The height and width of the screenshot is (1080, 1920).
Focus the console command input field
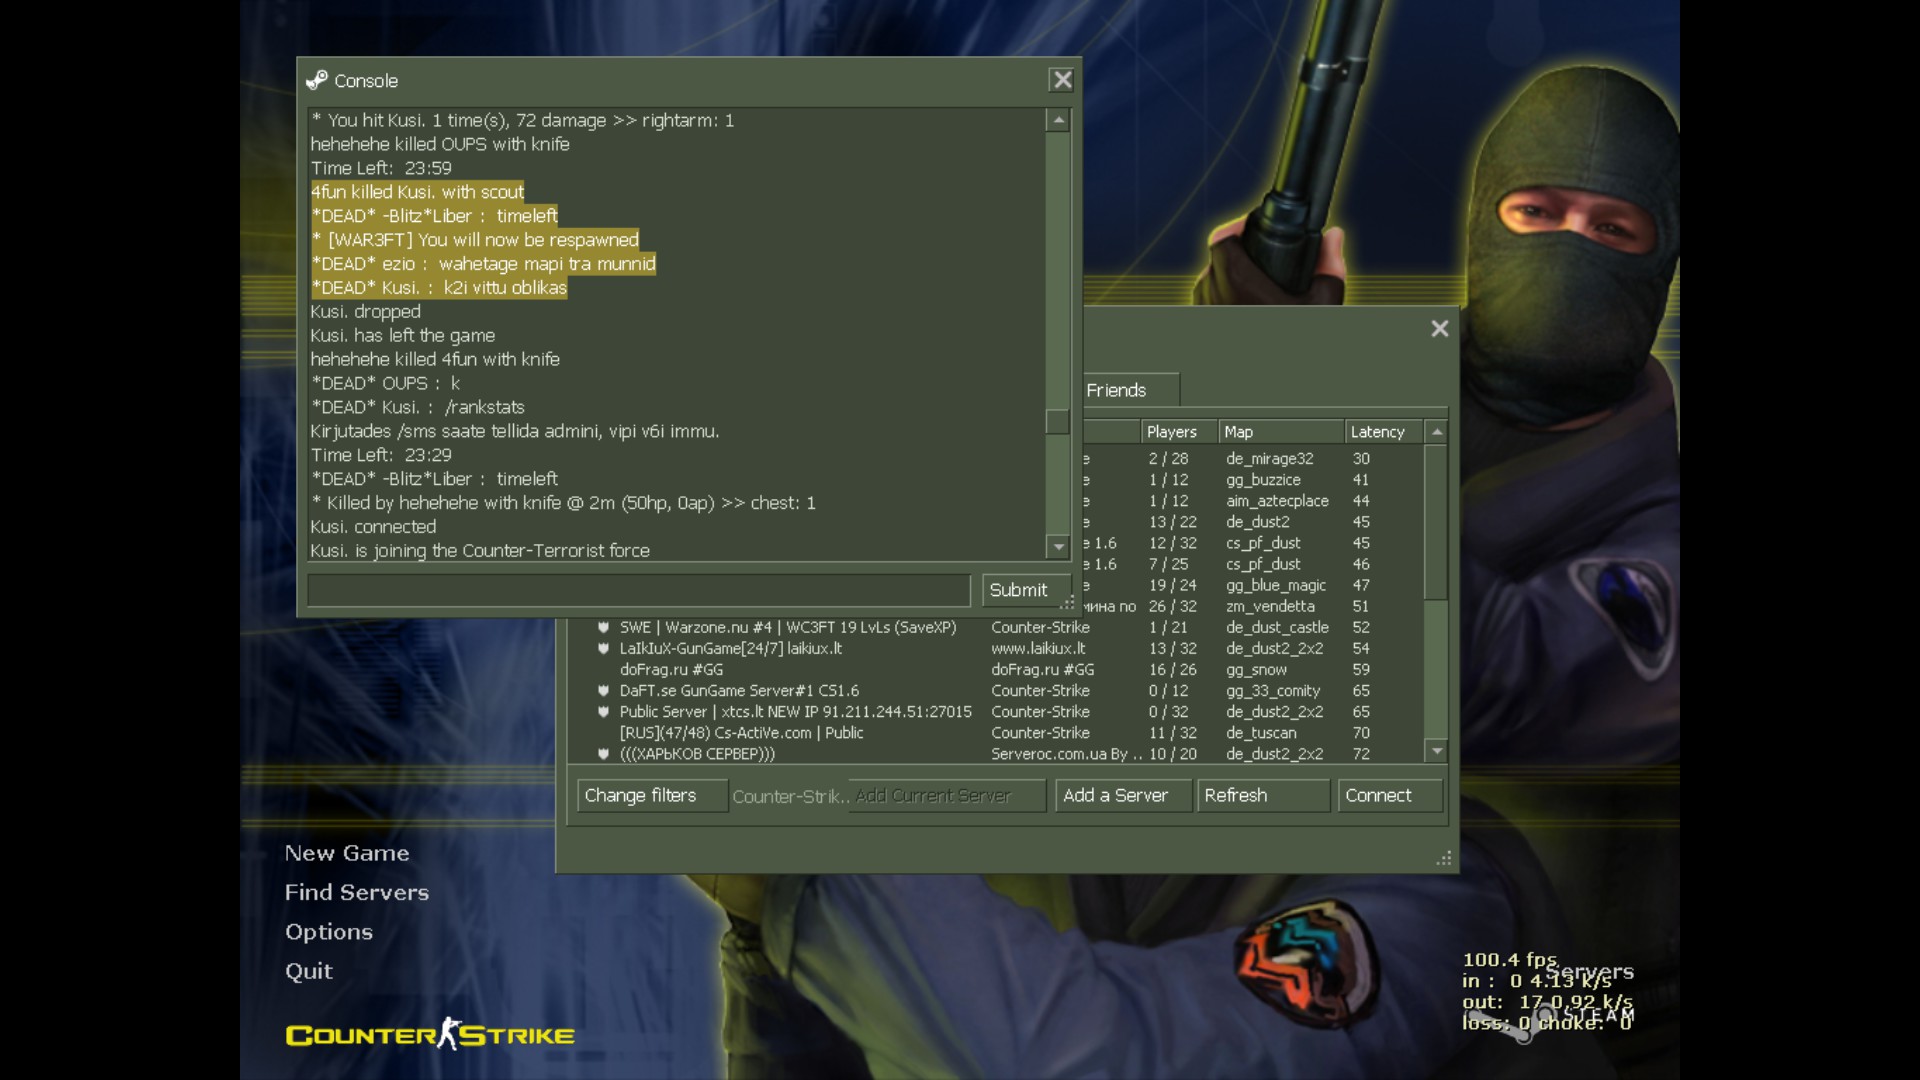[x=639, y=590]
